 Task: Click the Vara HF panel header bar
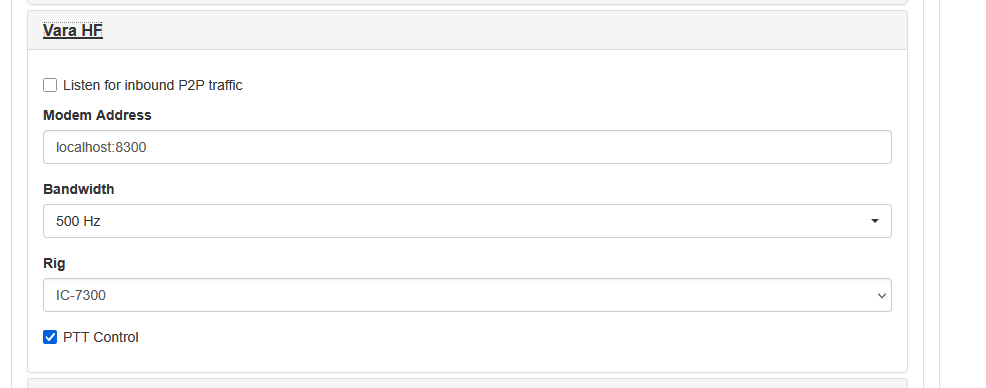click(x=467, y=30)
